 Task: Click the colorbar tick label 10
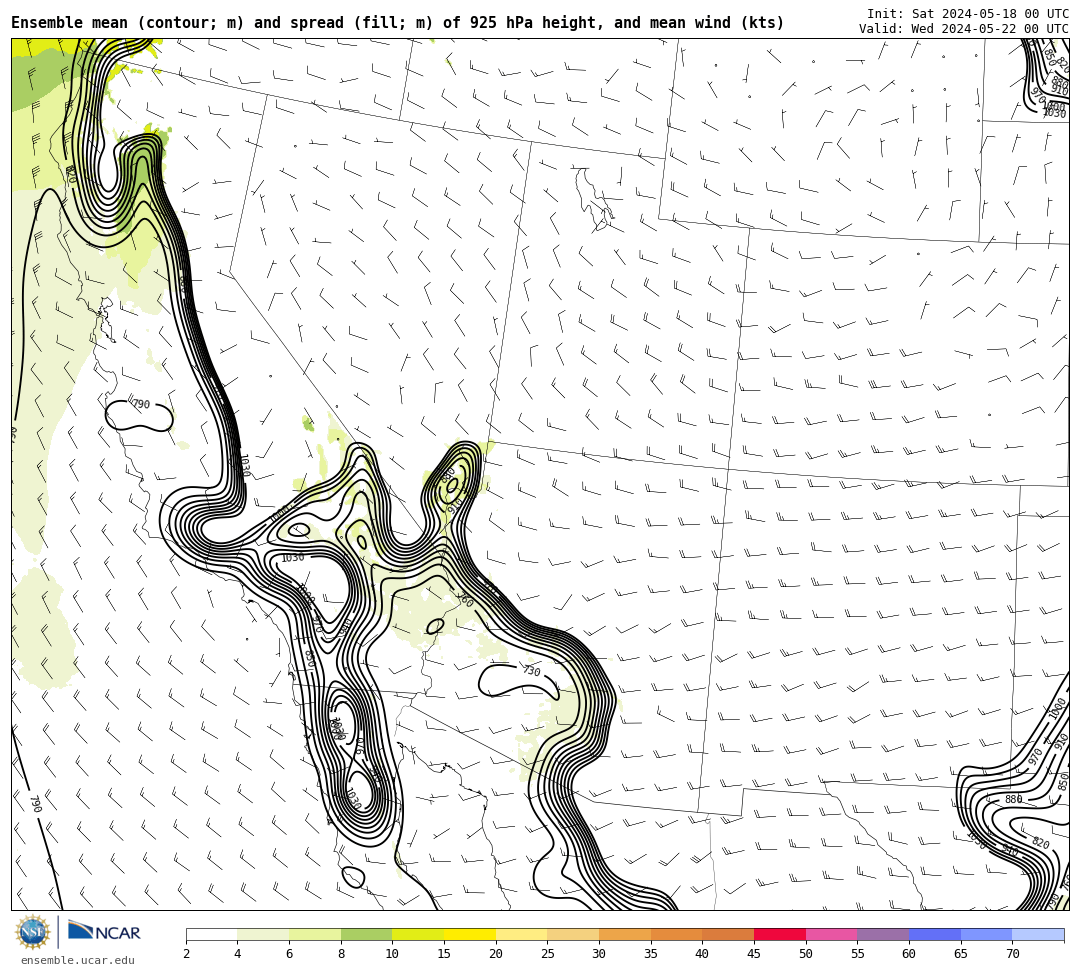click(393, 954)
